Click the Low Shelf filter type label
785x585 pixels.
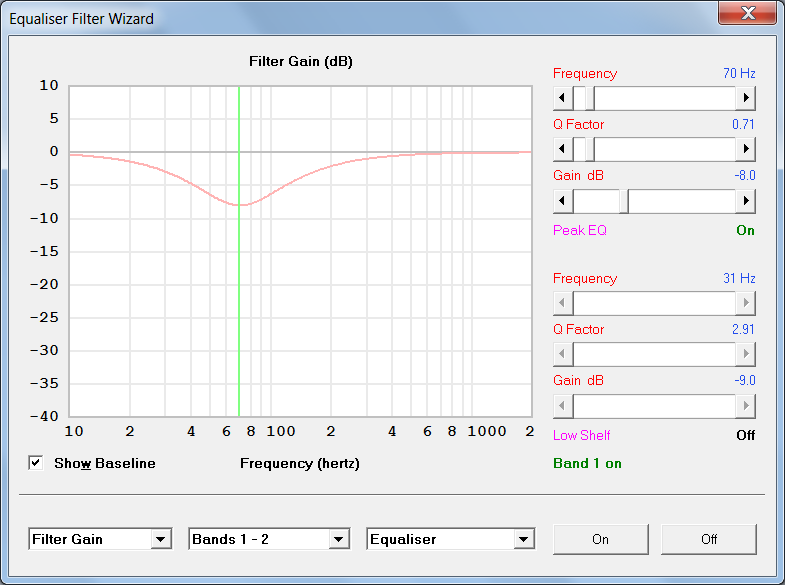point(581,435)
